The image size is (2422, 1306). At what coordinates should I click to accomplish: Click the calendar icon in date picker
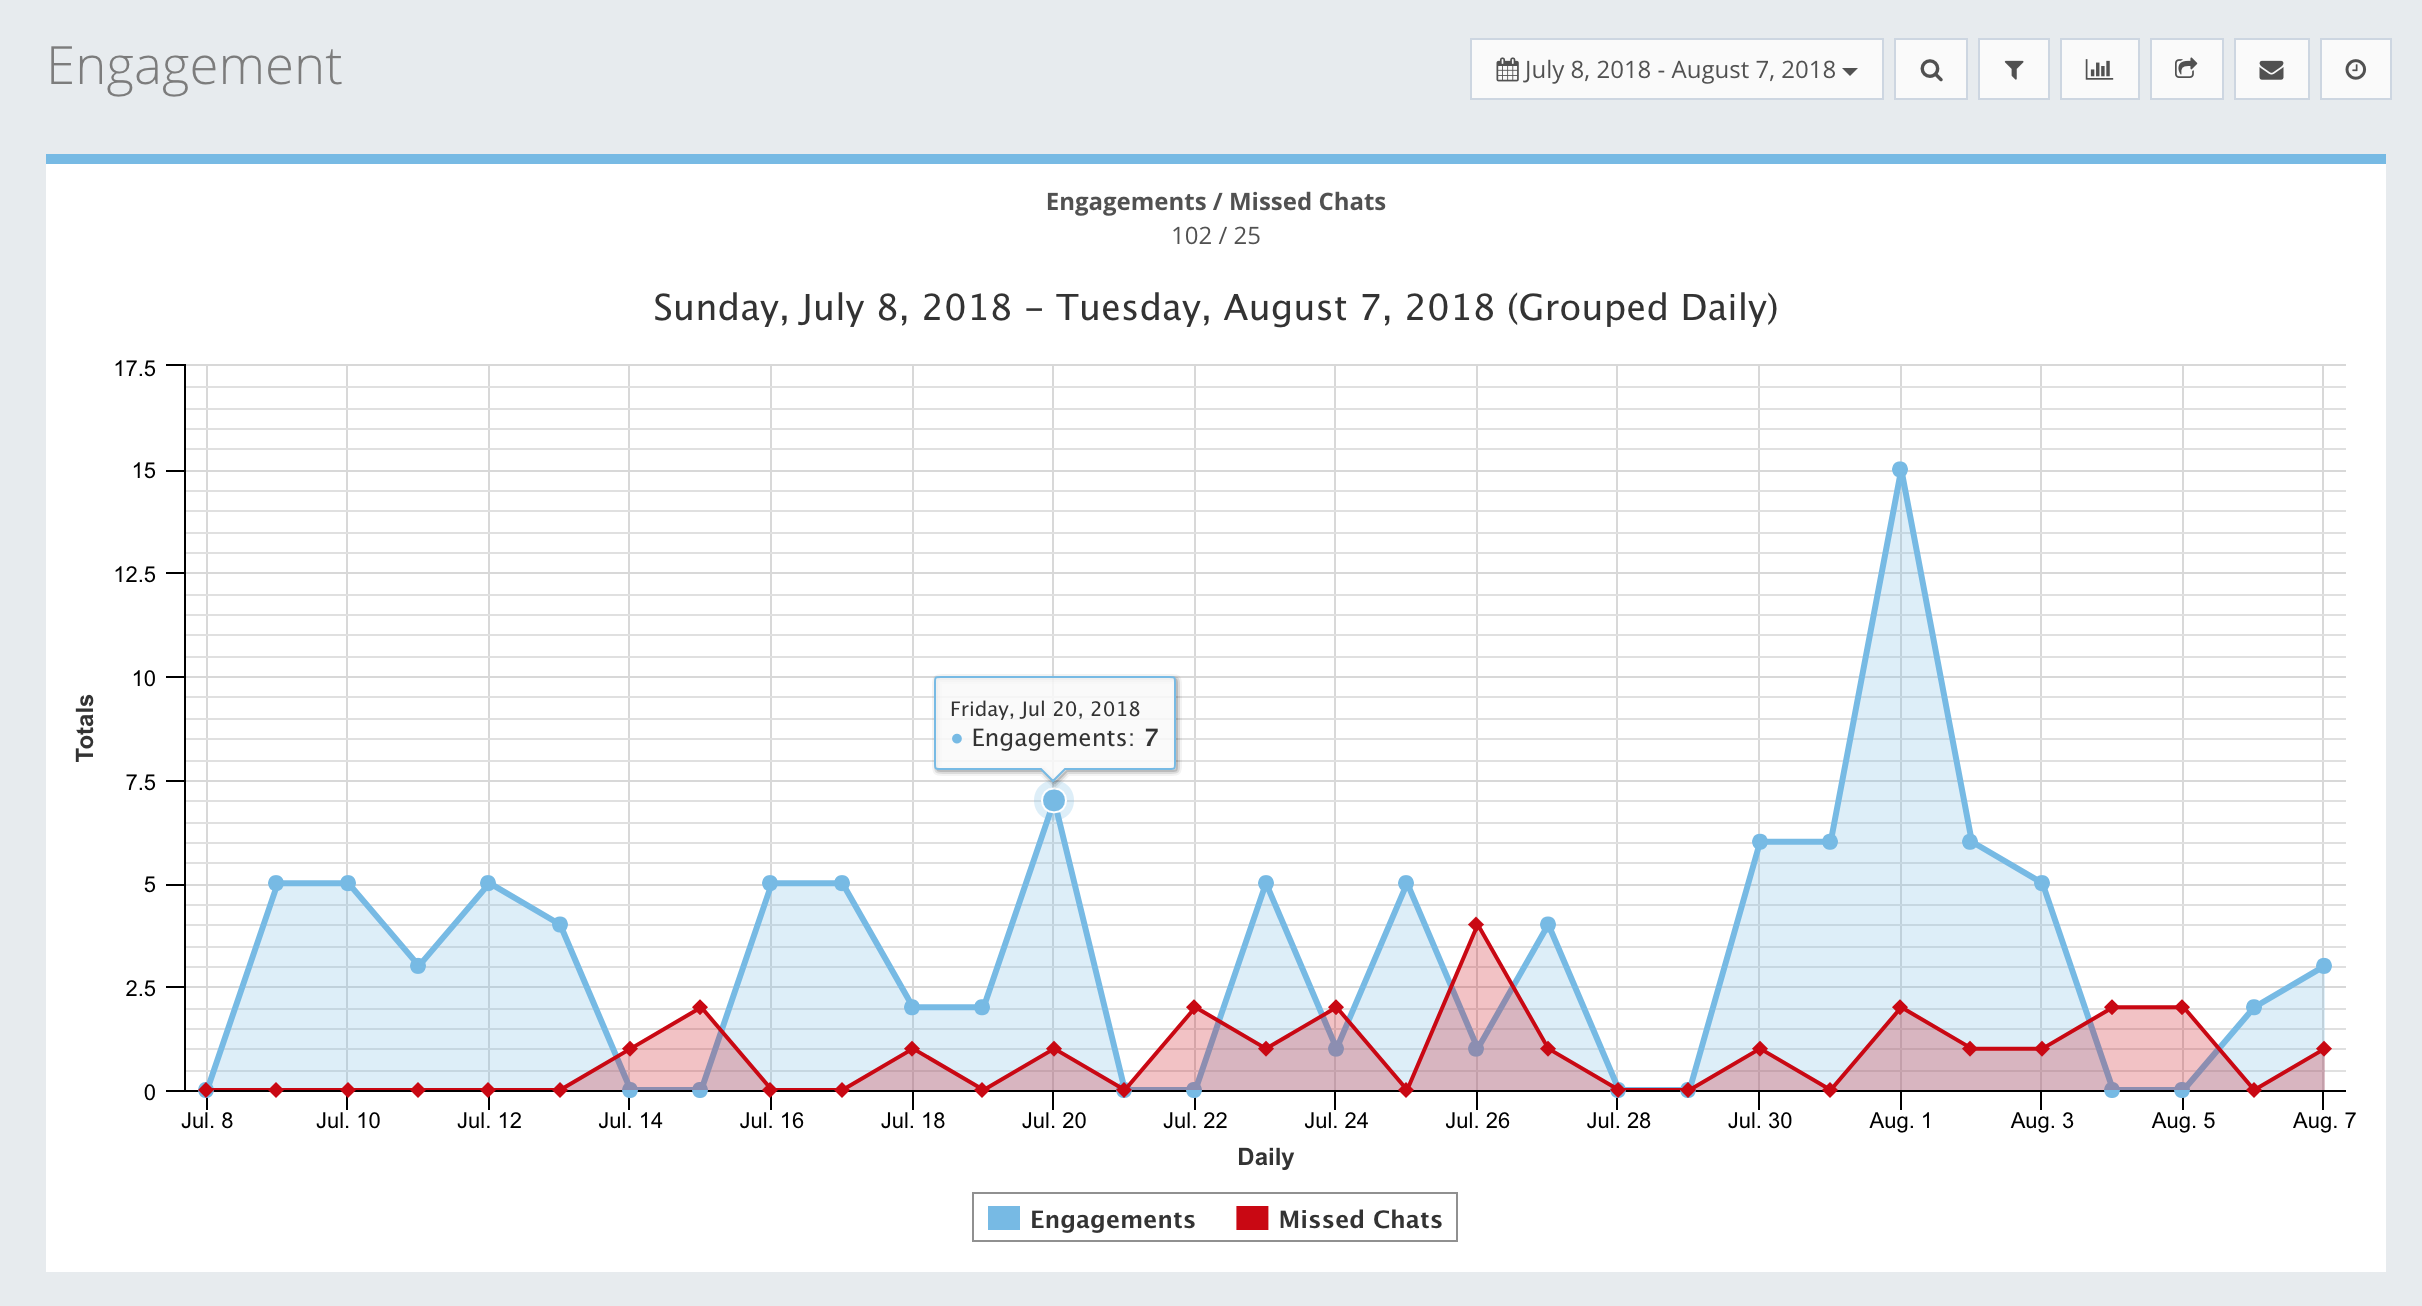click(x=1507, y=70)
